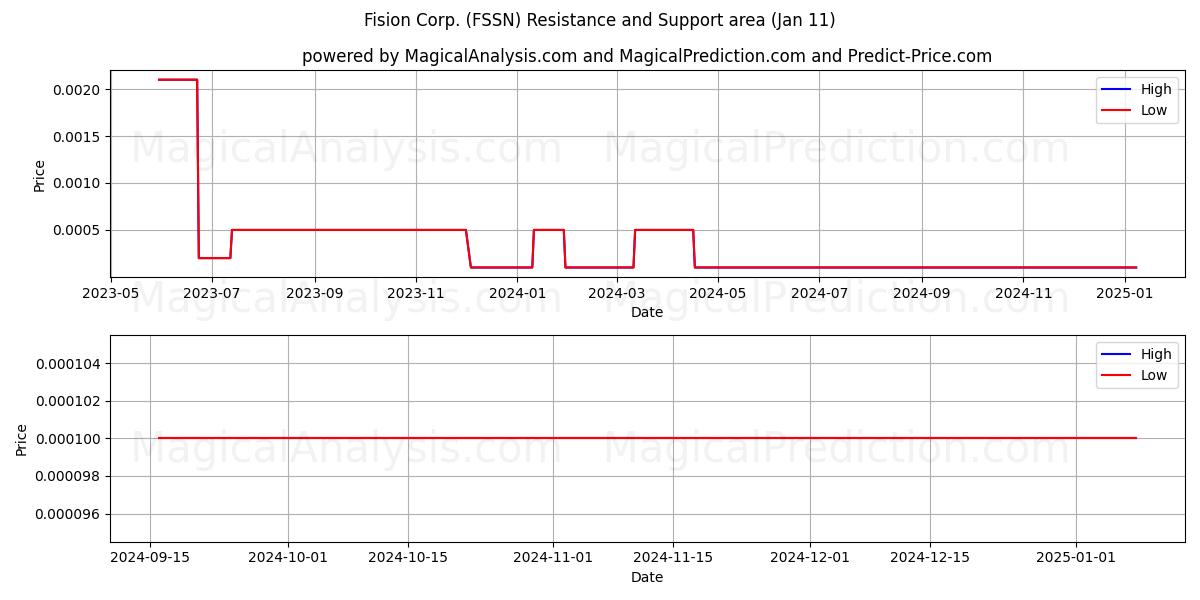The image size is (1200, 600).
Task: Click the 2023-11 x-axis label
Action: pos(416,294)
